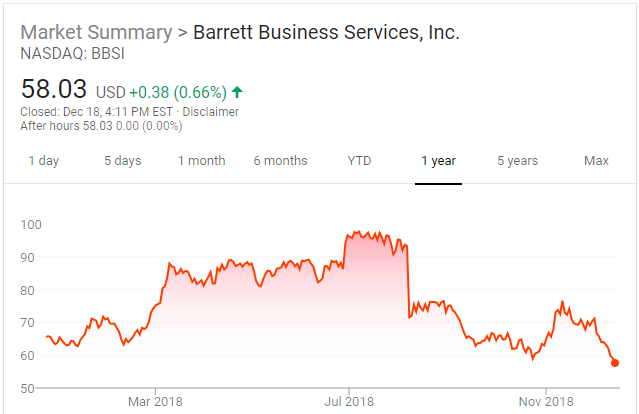Viewport: 639px width, 414px height.
Task: Open the 6 months tab
Action: click(x=280, y=161)
